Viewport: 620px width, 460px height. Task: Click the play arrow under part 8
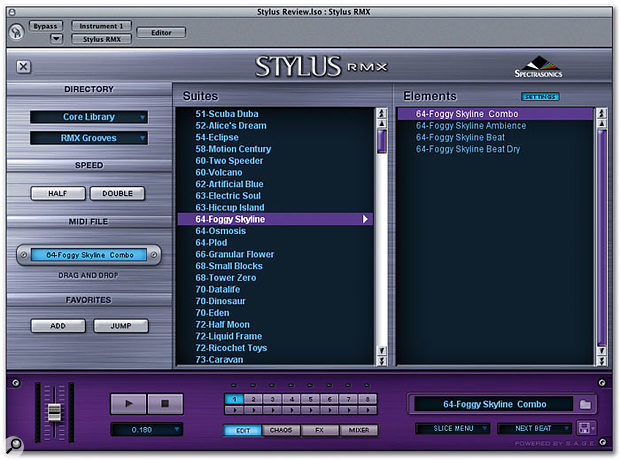pos(367,411)
